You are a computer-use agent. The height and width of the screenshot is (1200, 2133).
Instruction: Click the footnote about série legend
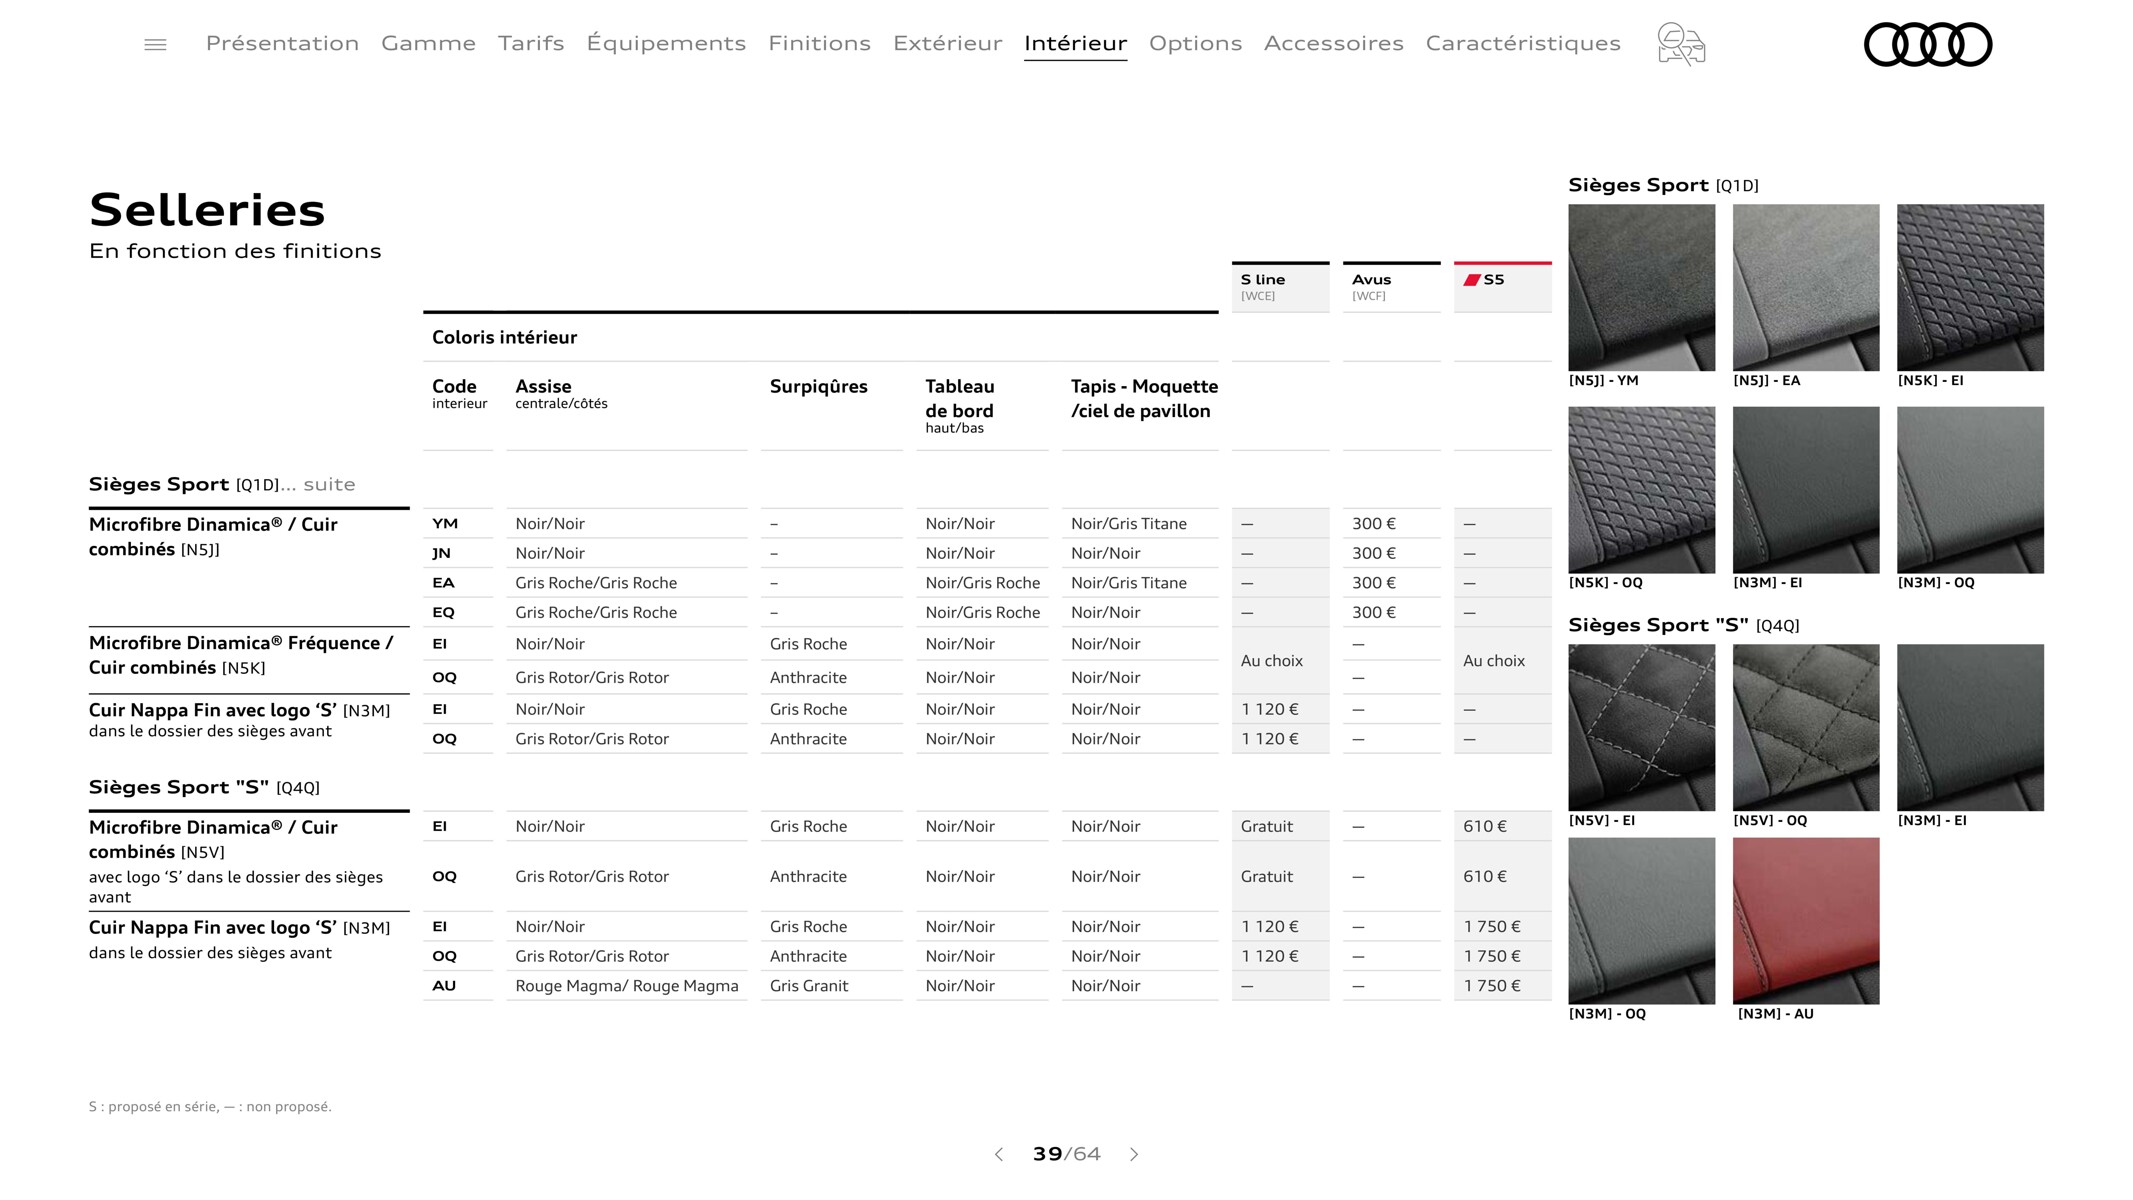[210, 1106]
